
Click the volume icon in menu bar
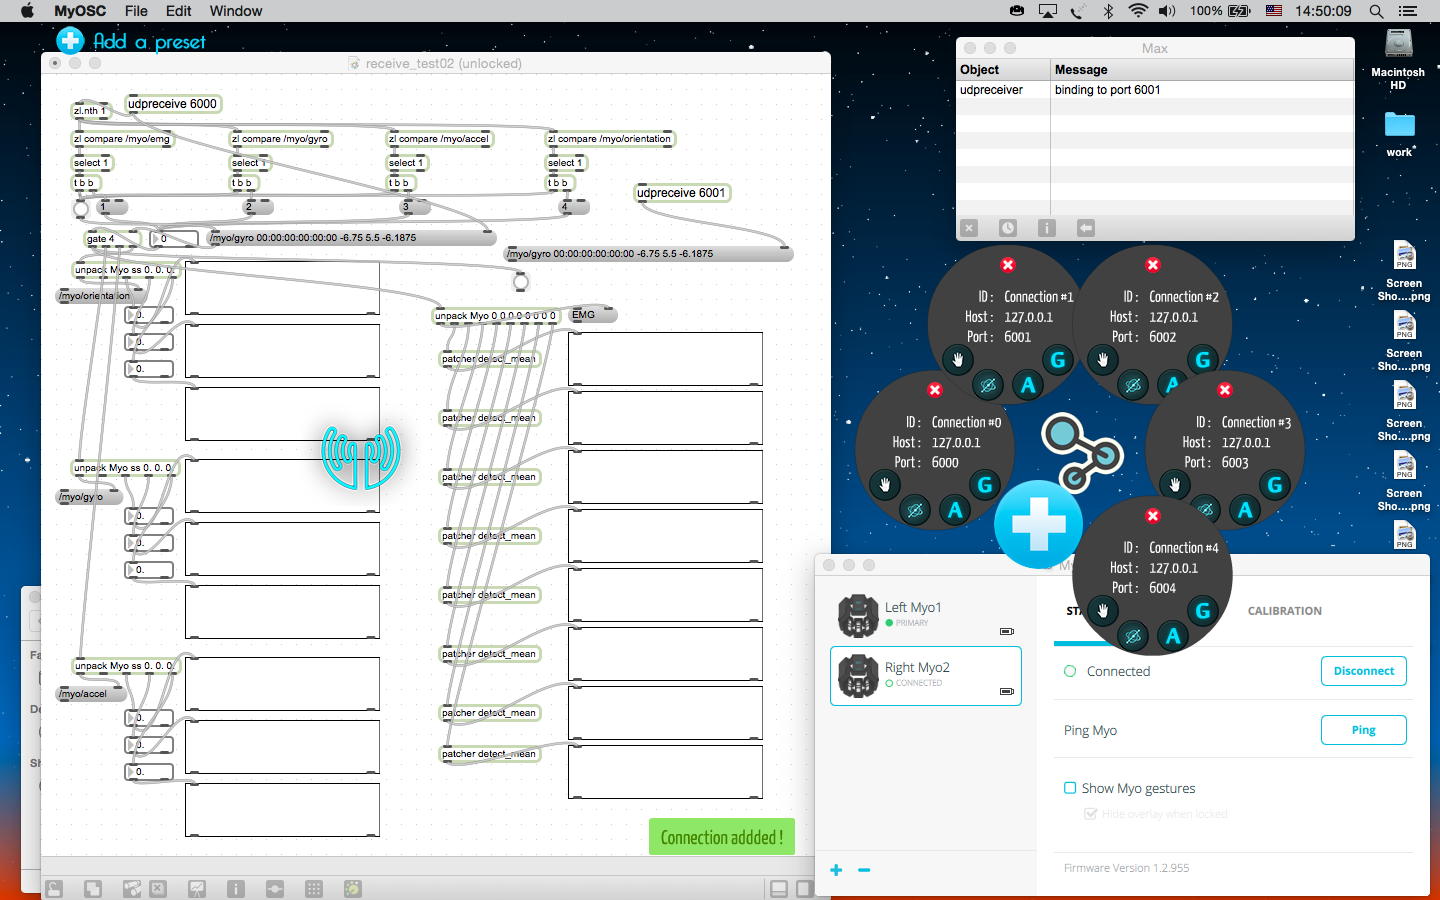[x=1167, y=11]
